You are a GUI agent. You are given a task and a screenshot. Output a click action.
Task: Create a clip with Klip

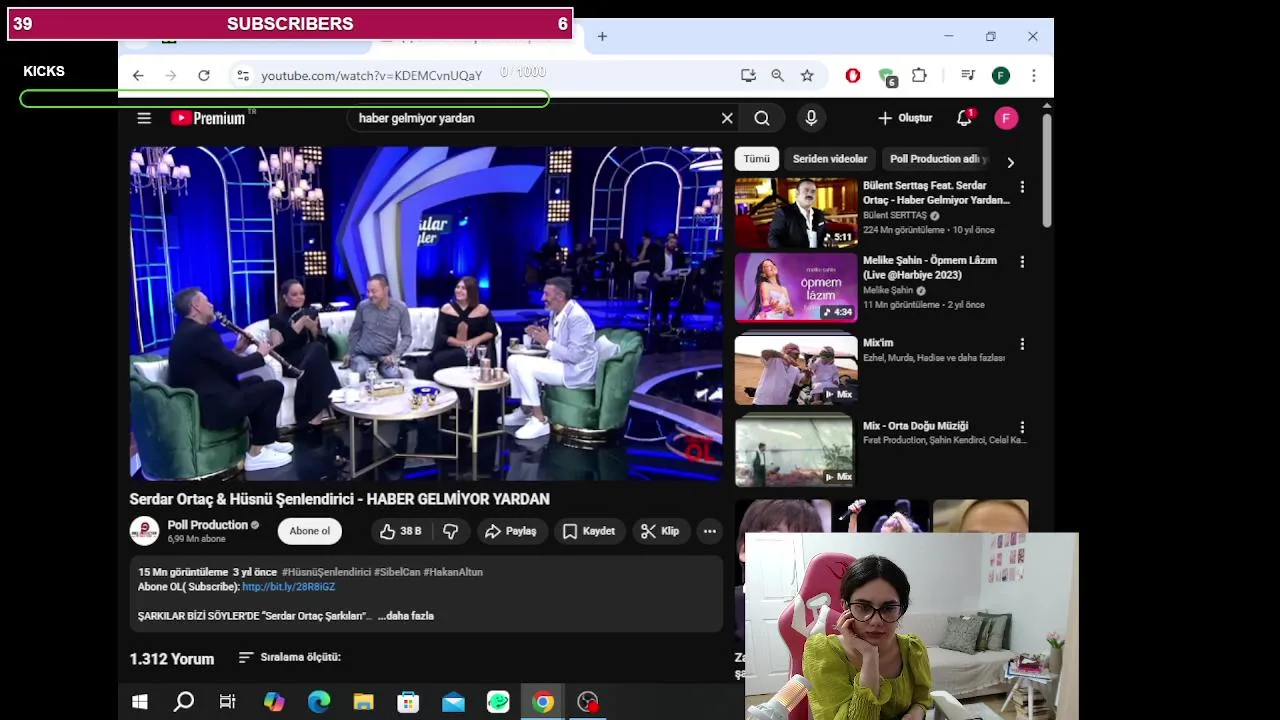point(660,531)
